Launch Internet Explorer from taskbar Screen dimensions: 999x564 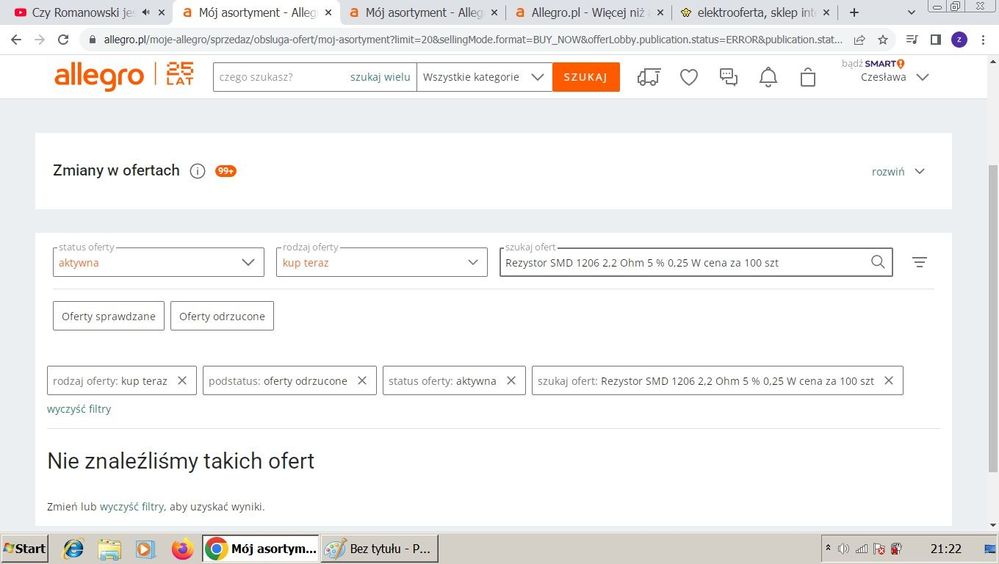pos(73,549)
